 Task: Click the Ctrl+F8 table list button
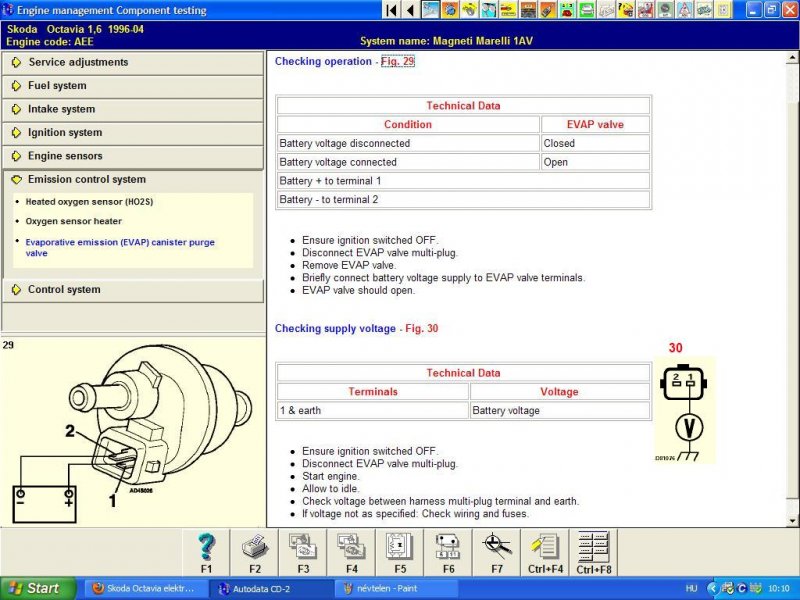[x=594, y=553]
